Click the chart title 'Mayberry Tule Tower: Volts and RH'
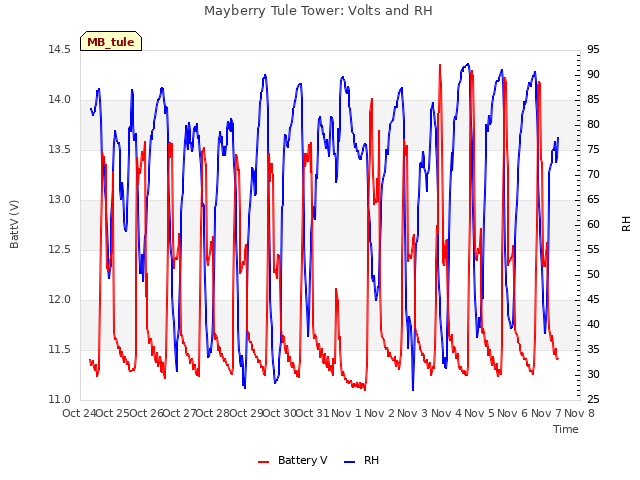640x480 pixels. [x=318, y=11]
